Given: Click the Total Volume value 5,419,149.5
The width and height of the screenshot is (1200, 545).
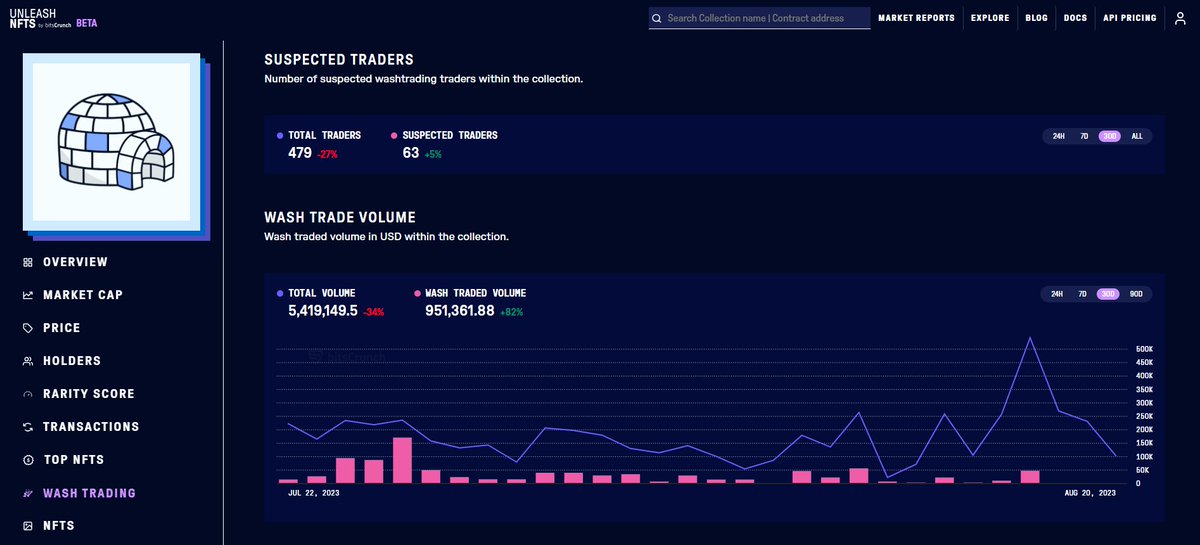Looking at the screenshot, I should pyautogui.click(x=323, y=311).
